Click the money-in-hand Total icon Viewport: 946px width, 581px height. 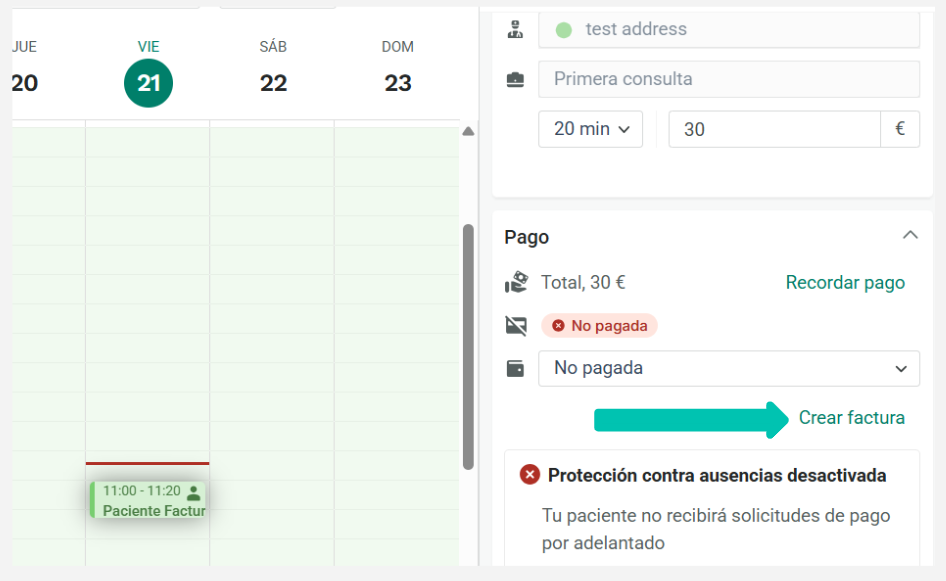pos(516,282)
